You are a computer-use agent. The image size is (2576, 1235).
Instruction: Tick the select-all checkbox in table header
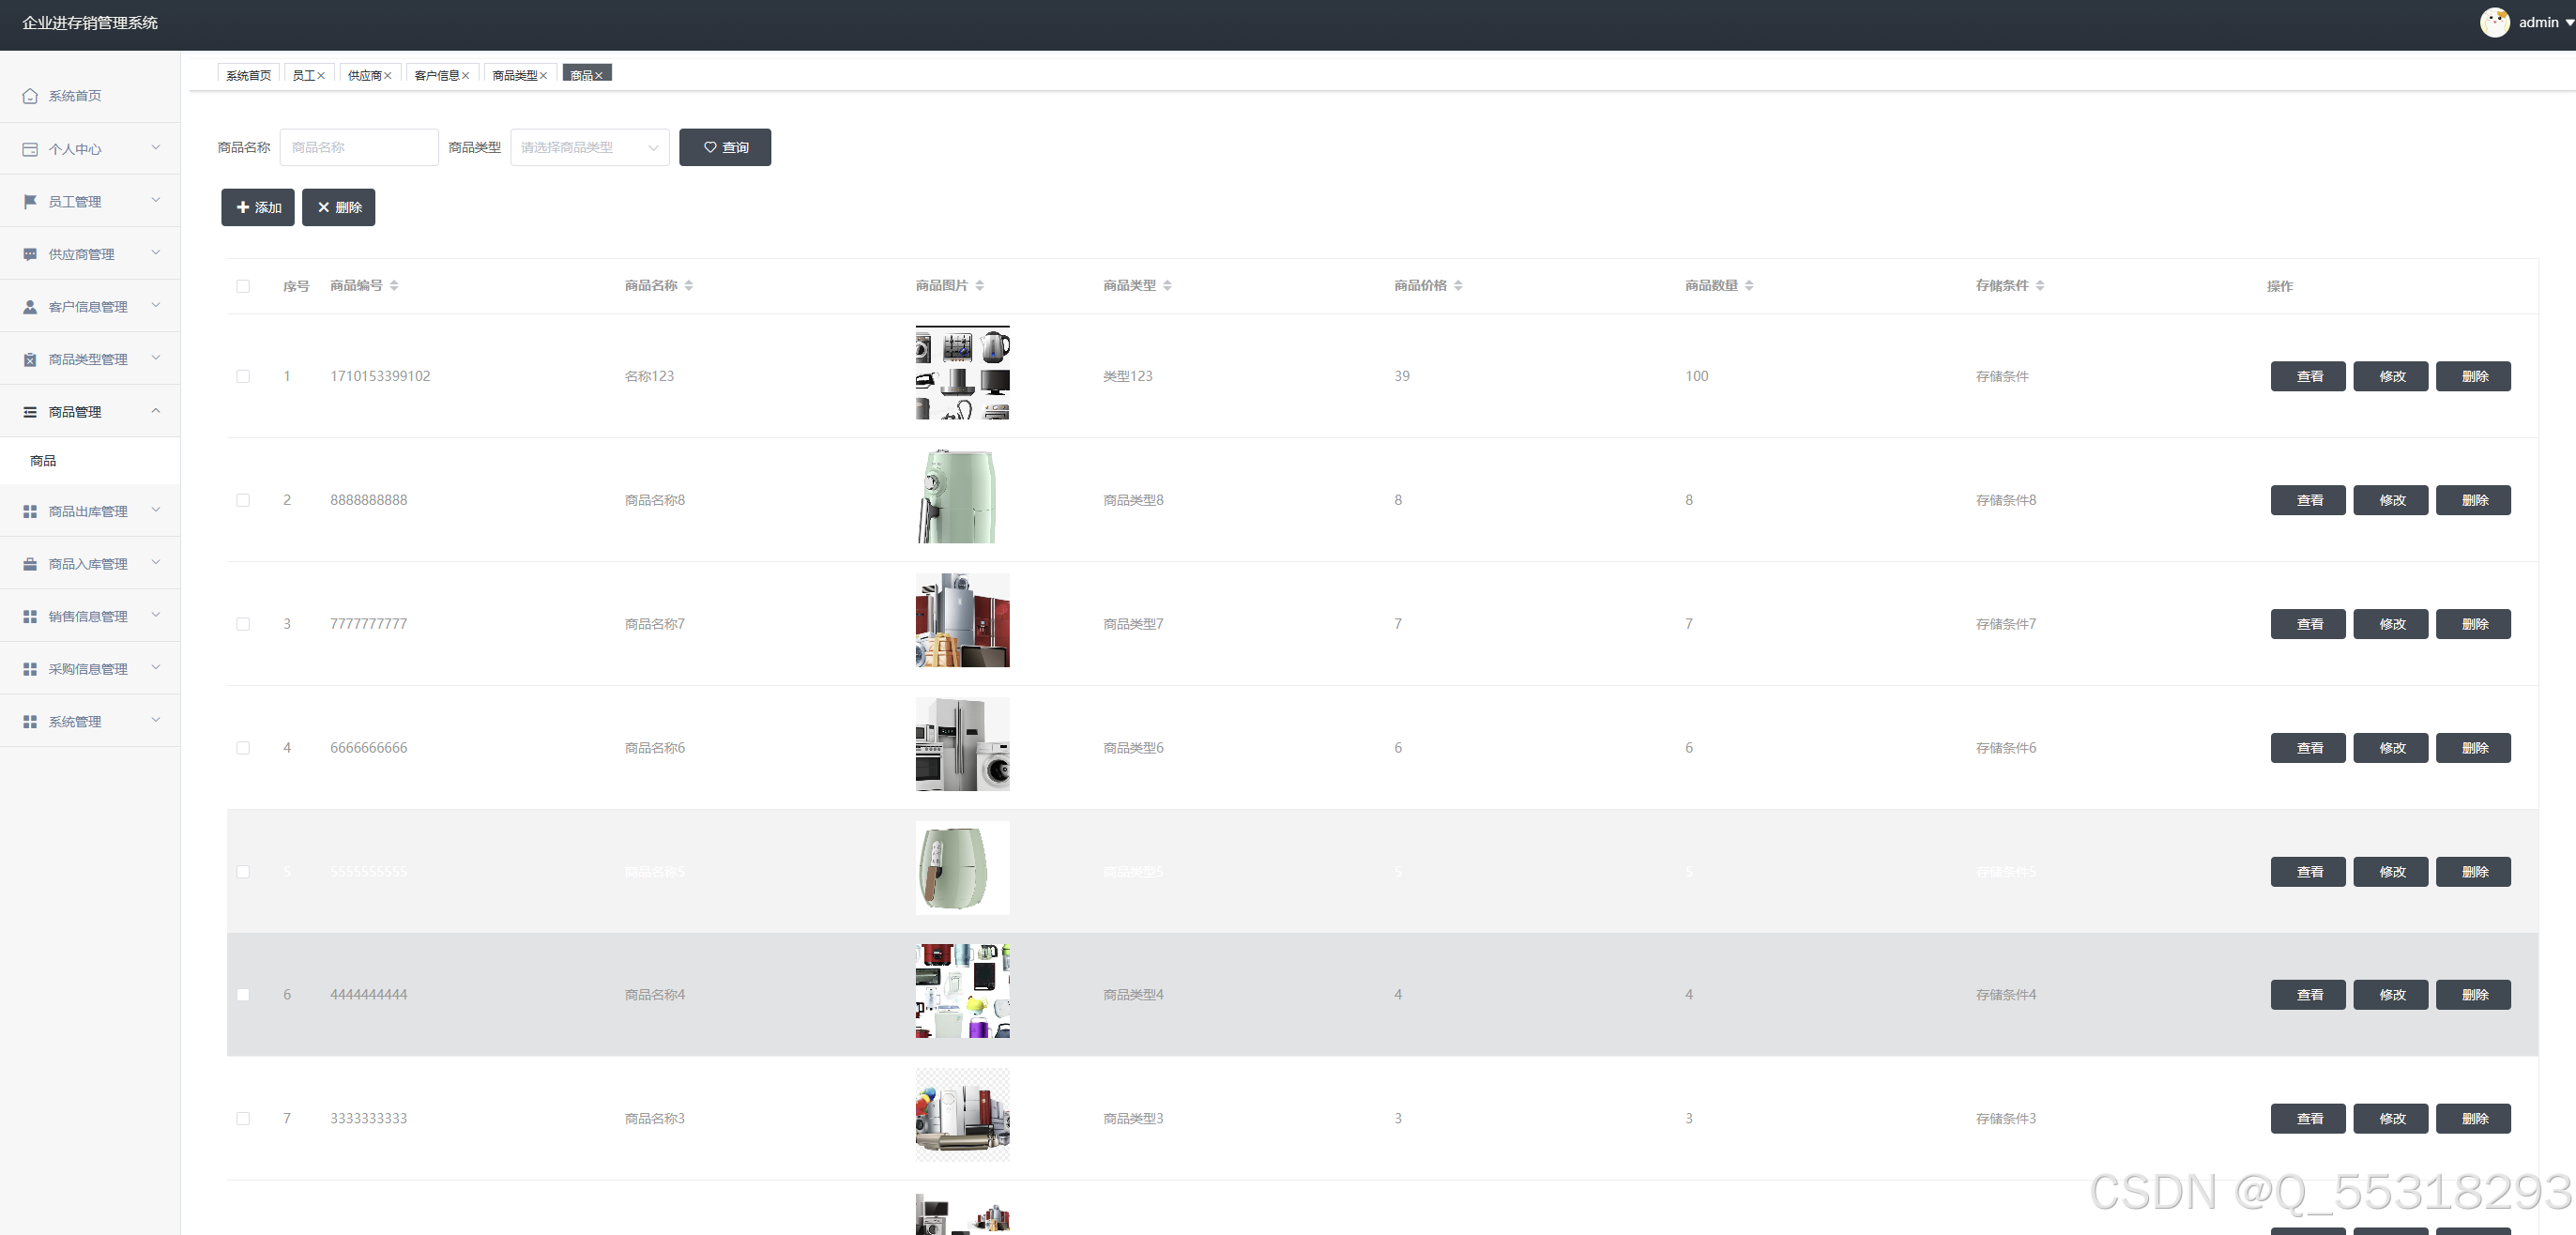[243, 286]
